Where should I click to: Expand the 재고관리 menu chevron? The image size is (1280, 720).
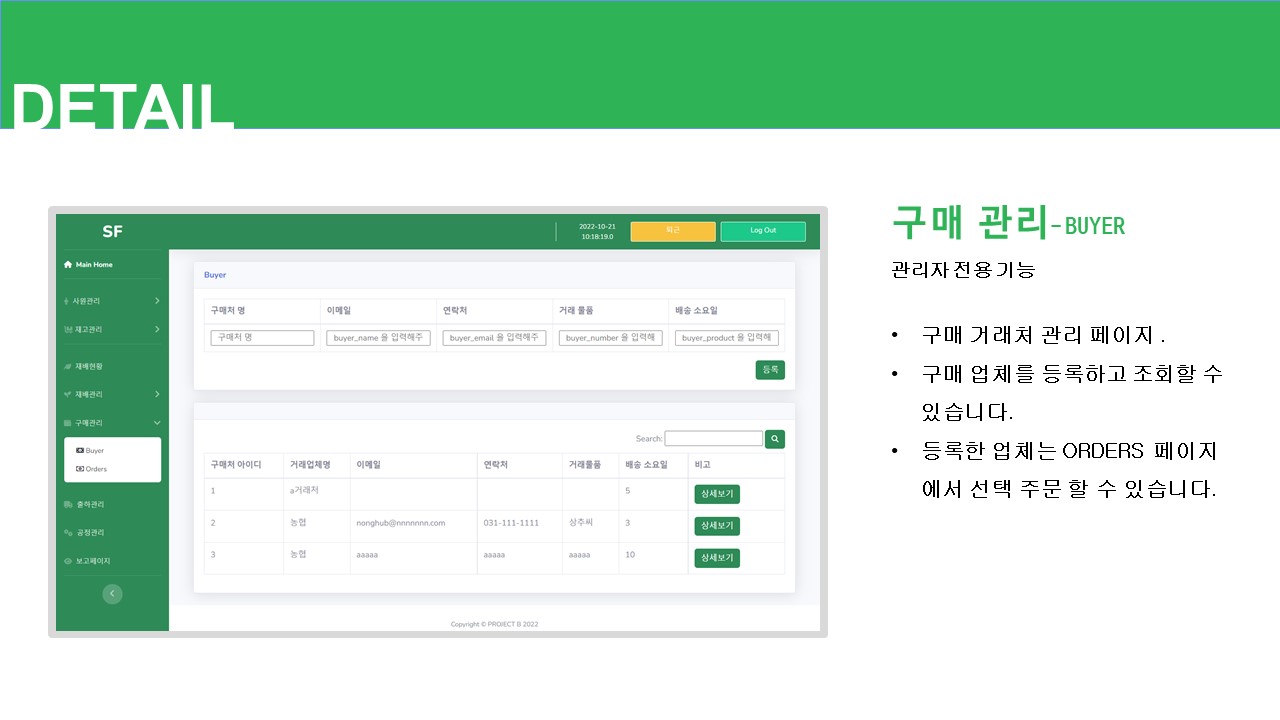coord(157,329)
